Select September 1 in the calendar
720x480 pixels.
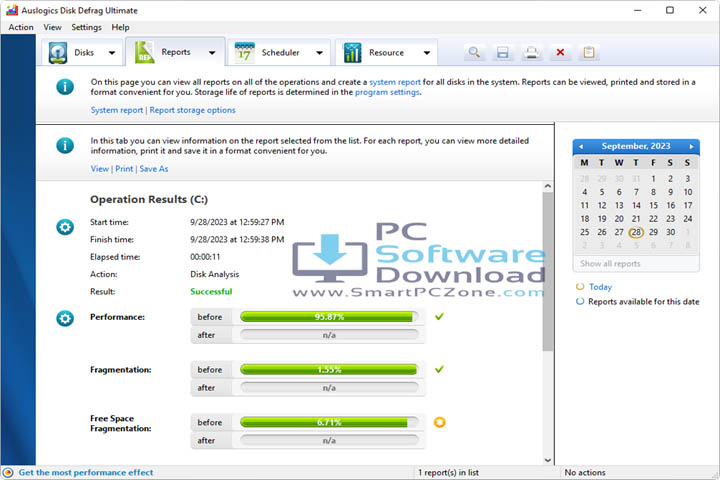[x=653, y=179]
